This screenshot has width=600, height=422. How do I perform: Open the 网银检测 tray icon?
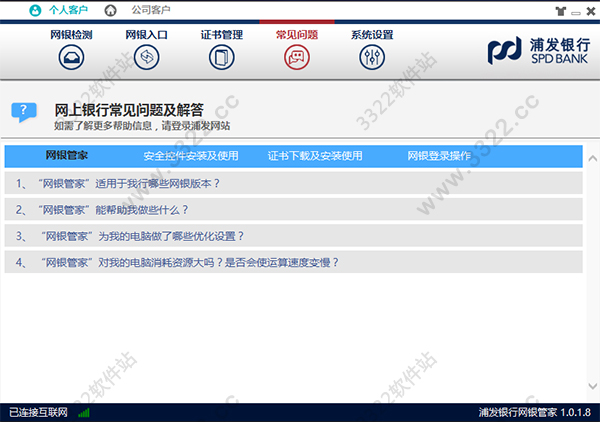(71, 57)
